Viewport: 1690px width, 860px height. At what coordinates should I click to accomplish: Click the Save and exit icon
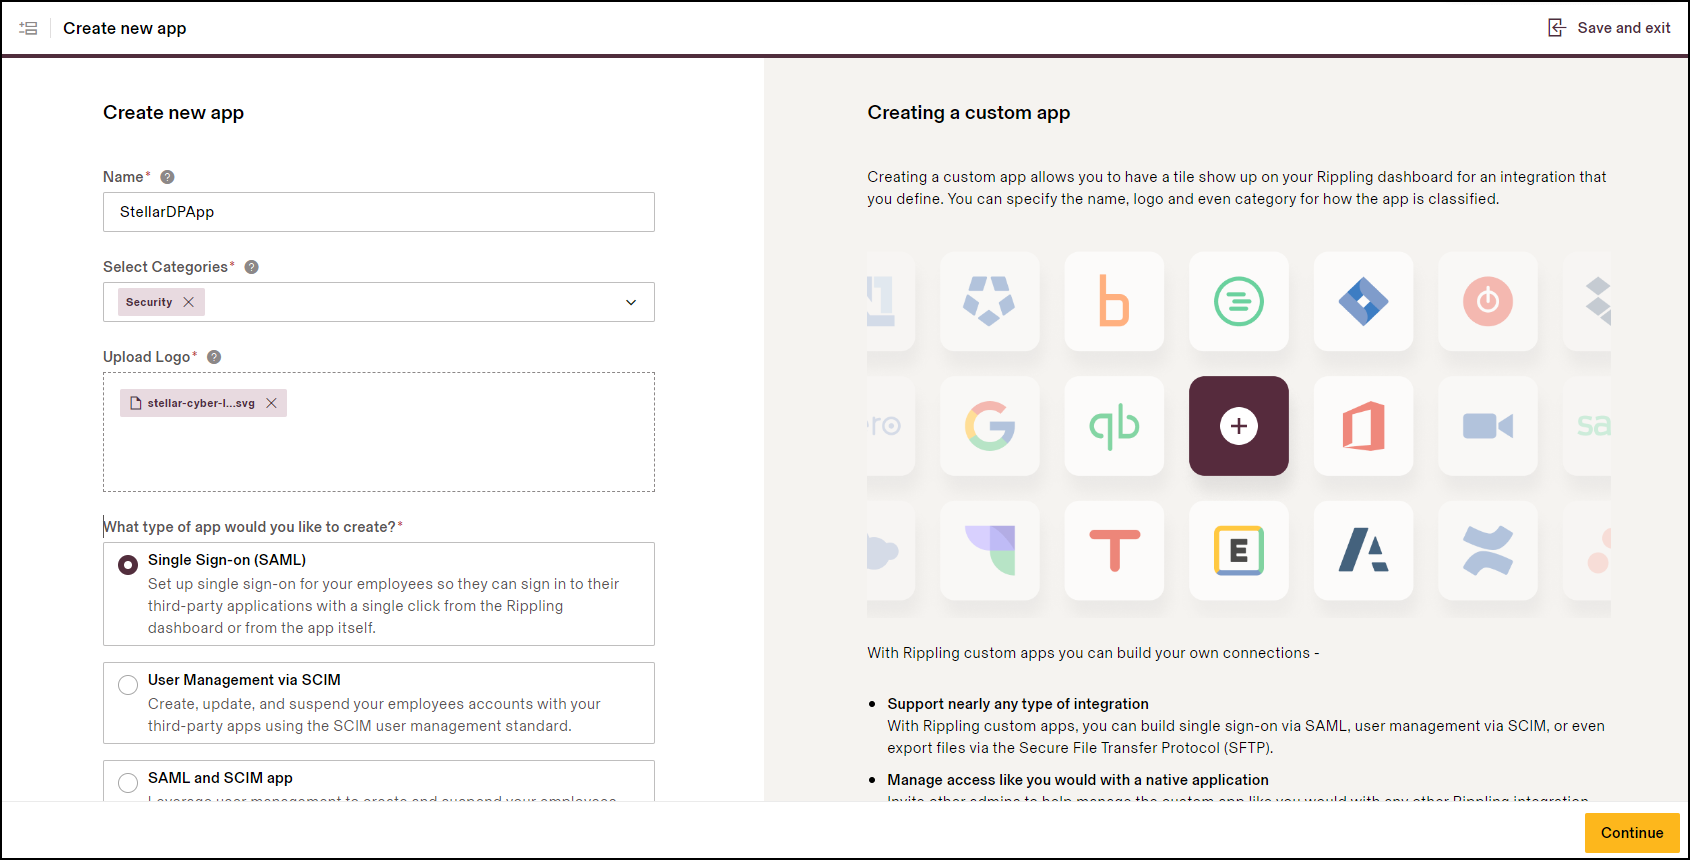[1556, 28]
